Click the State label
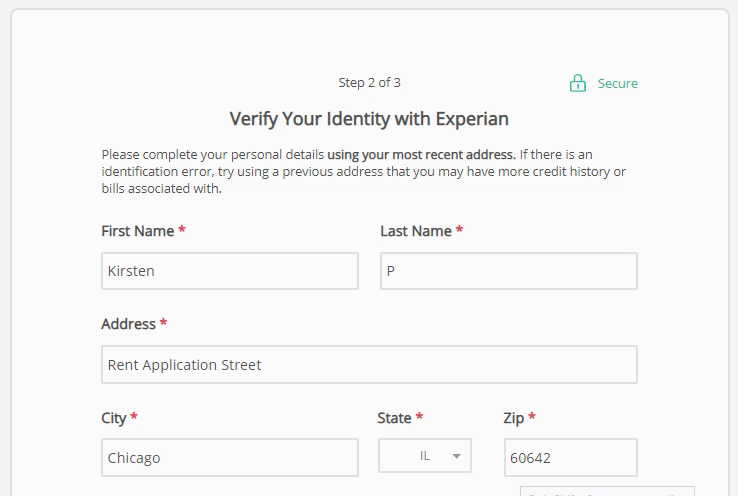This screenshot has height=496, width=738. click(394, 418)
